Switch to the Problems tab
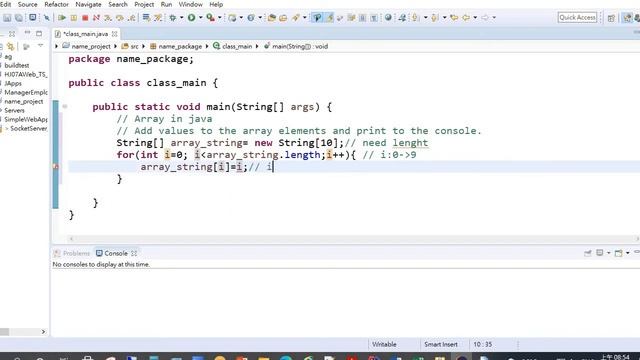This screenshot has height=360, width=640. [72, 253]
